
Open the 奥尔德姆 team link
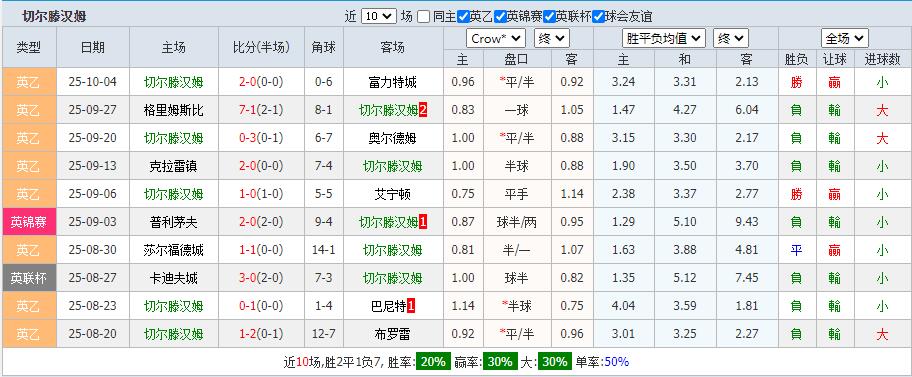coord(393,138)
